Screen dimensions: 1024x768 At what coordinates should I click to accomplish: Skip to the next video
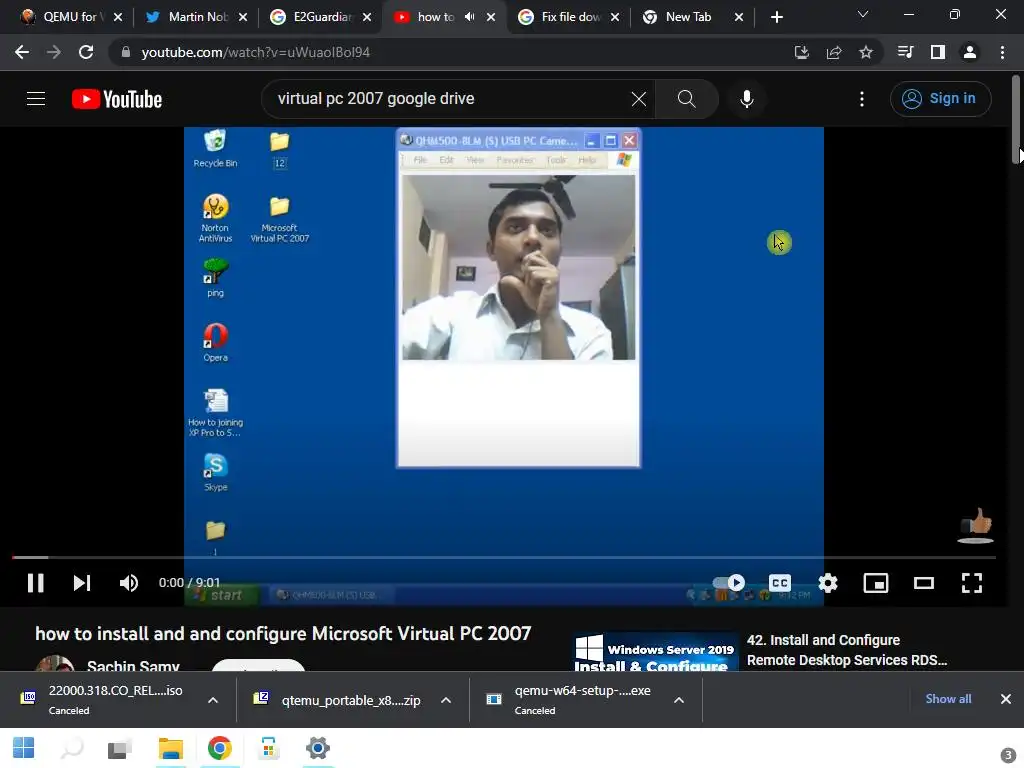click(82, 583)
